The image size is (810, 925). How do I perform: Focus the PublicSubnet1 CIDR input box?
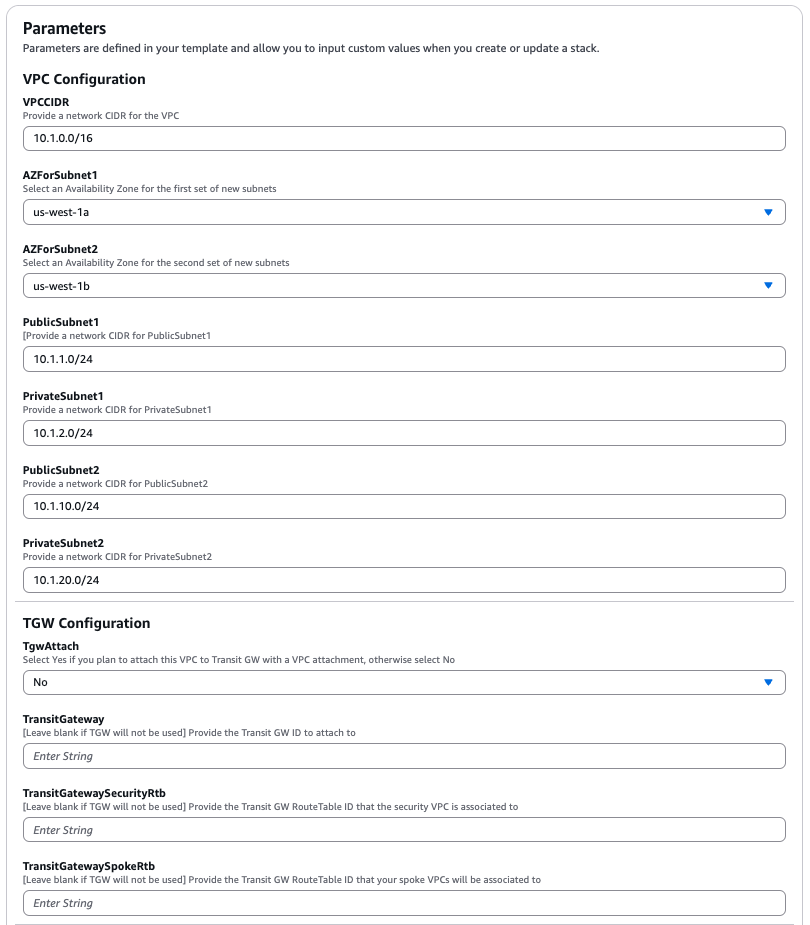coord(403,359)
